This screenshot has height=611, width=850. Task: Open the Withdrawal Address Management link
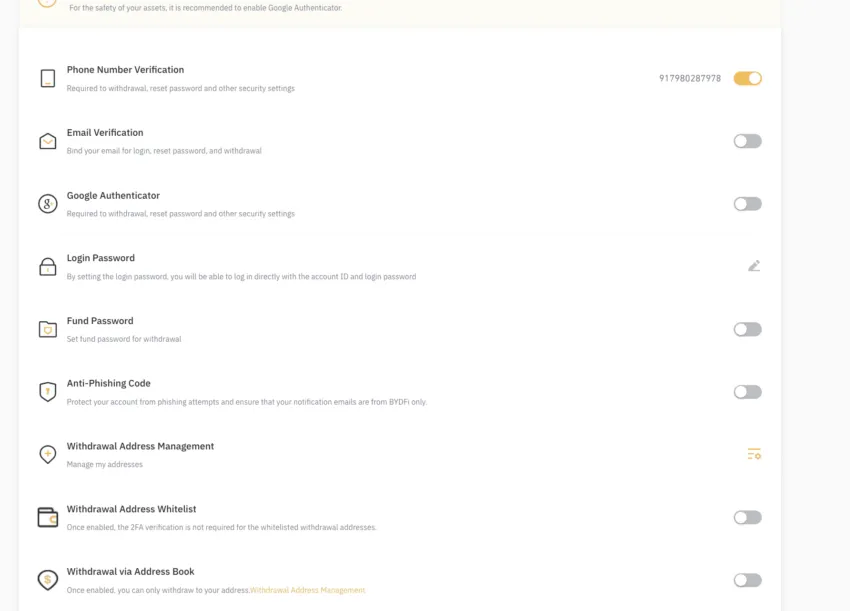pyautogui.click(x=308, y=590)
